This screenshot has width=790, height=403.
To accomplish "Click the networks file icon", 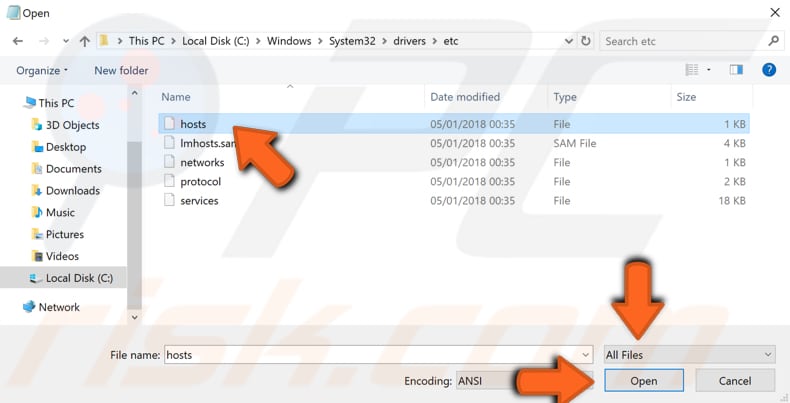I will [169, 162].
